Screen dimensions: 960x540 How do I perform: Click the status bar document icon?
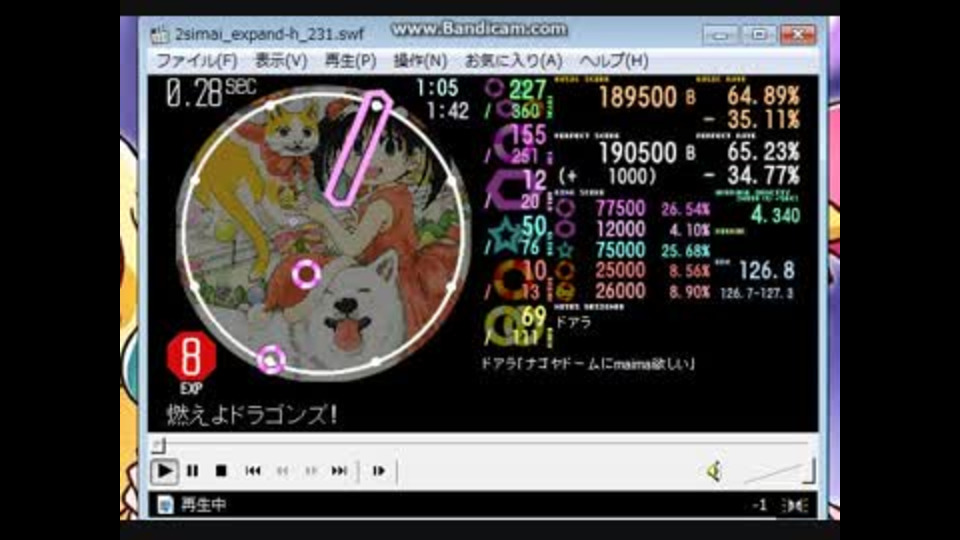coord(165,504)
